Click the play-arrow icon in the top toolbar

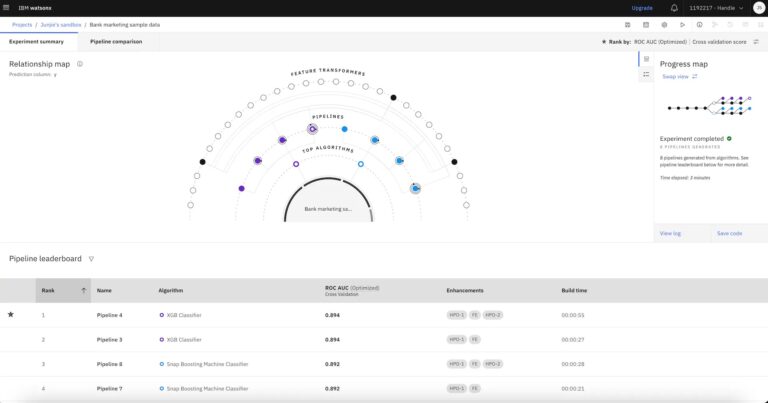click(682, 24)
